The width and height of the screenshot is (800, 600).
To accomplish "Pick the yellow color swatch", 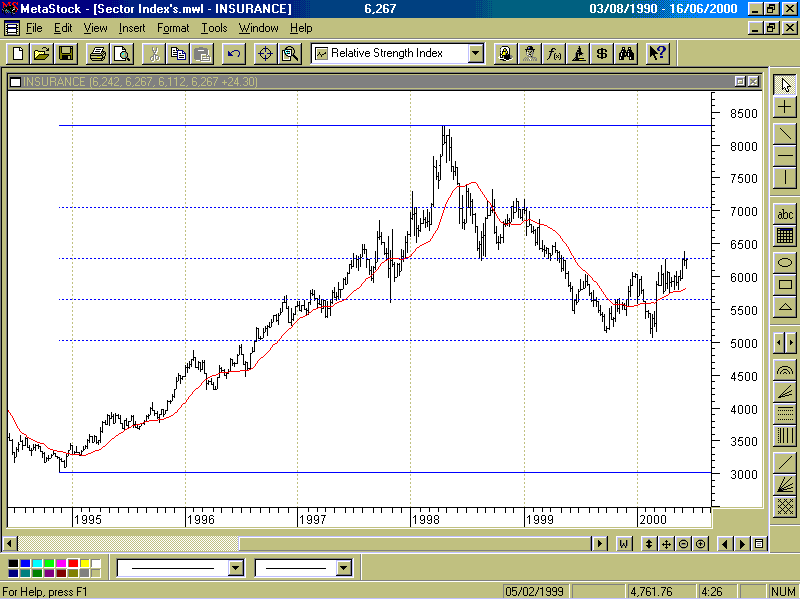I will [85, 563].
